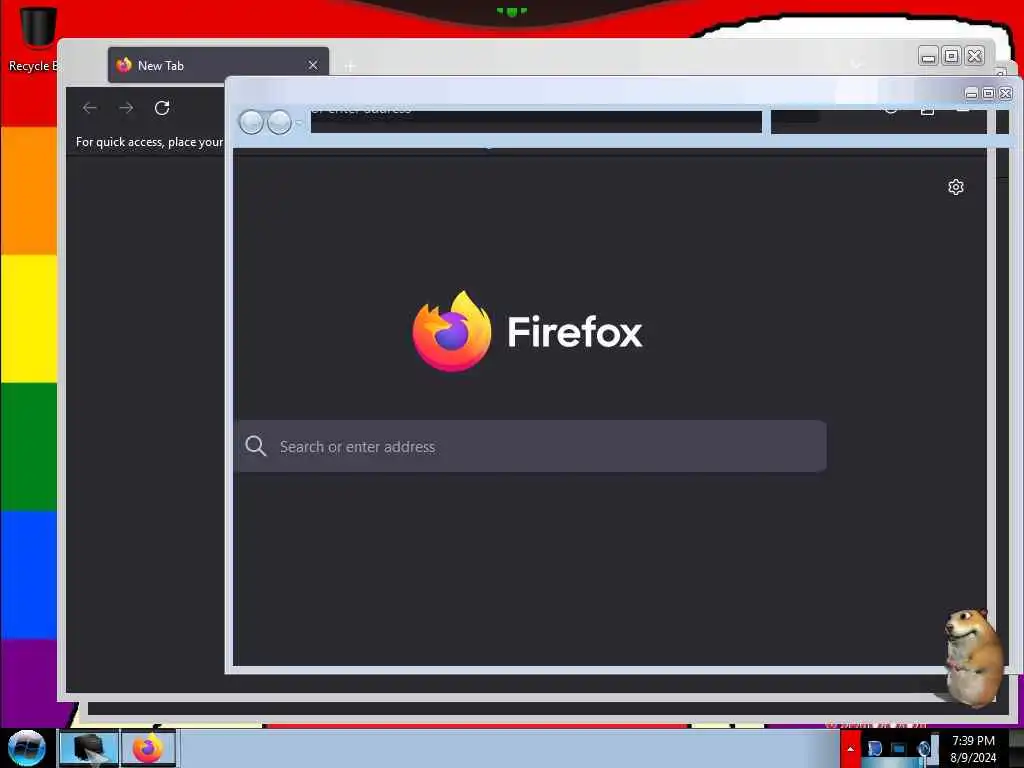
Task: Show hidden system tray icons arrow
Action: tap(850, 749)
